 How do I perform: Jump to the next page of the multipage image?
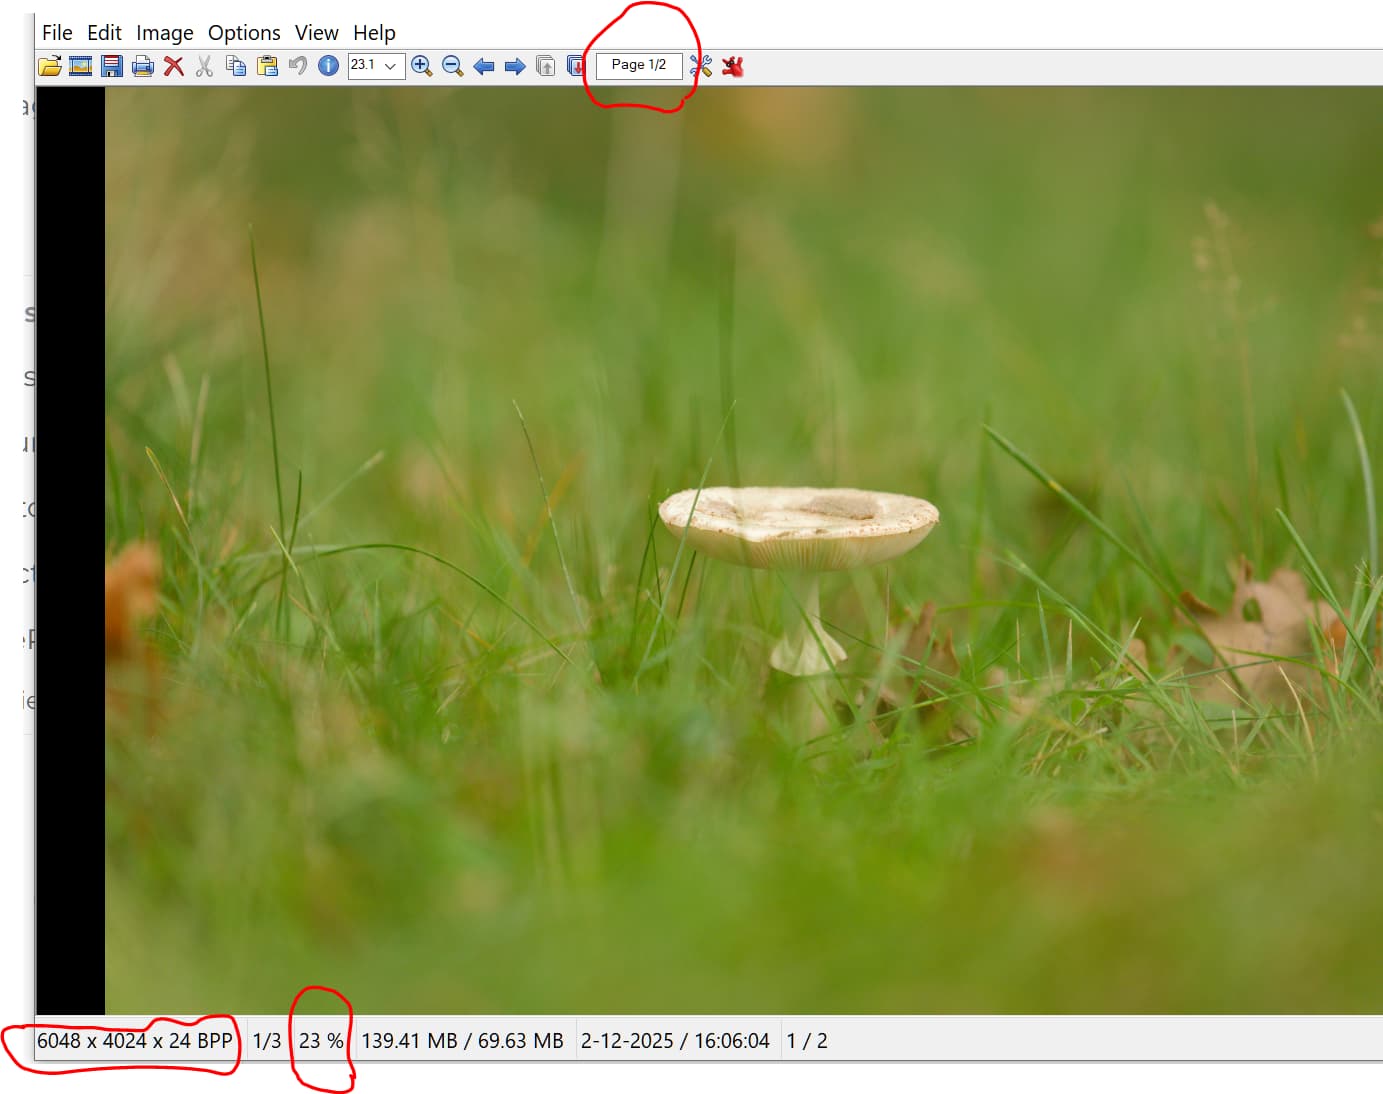[576, 66]
